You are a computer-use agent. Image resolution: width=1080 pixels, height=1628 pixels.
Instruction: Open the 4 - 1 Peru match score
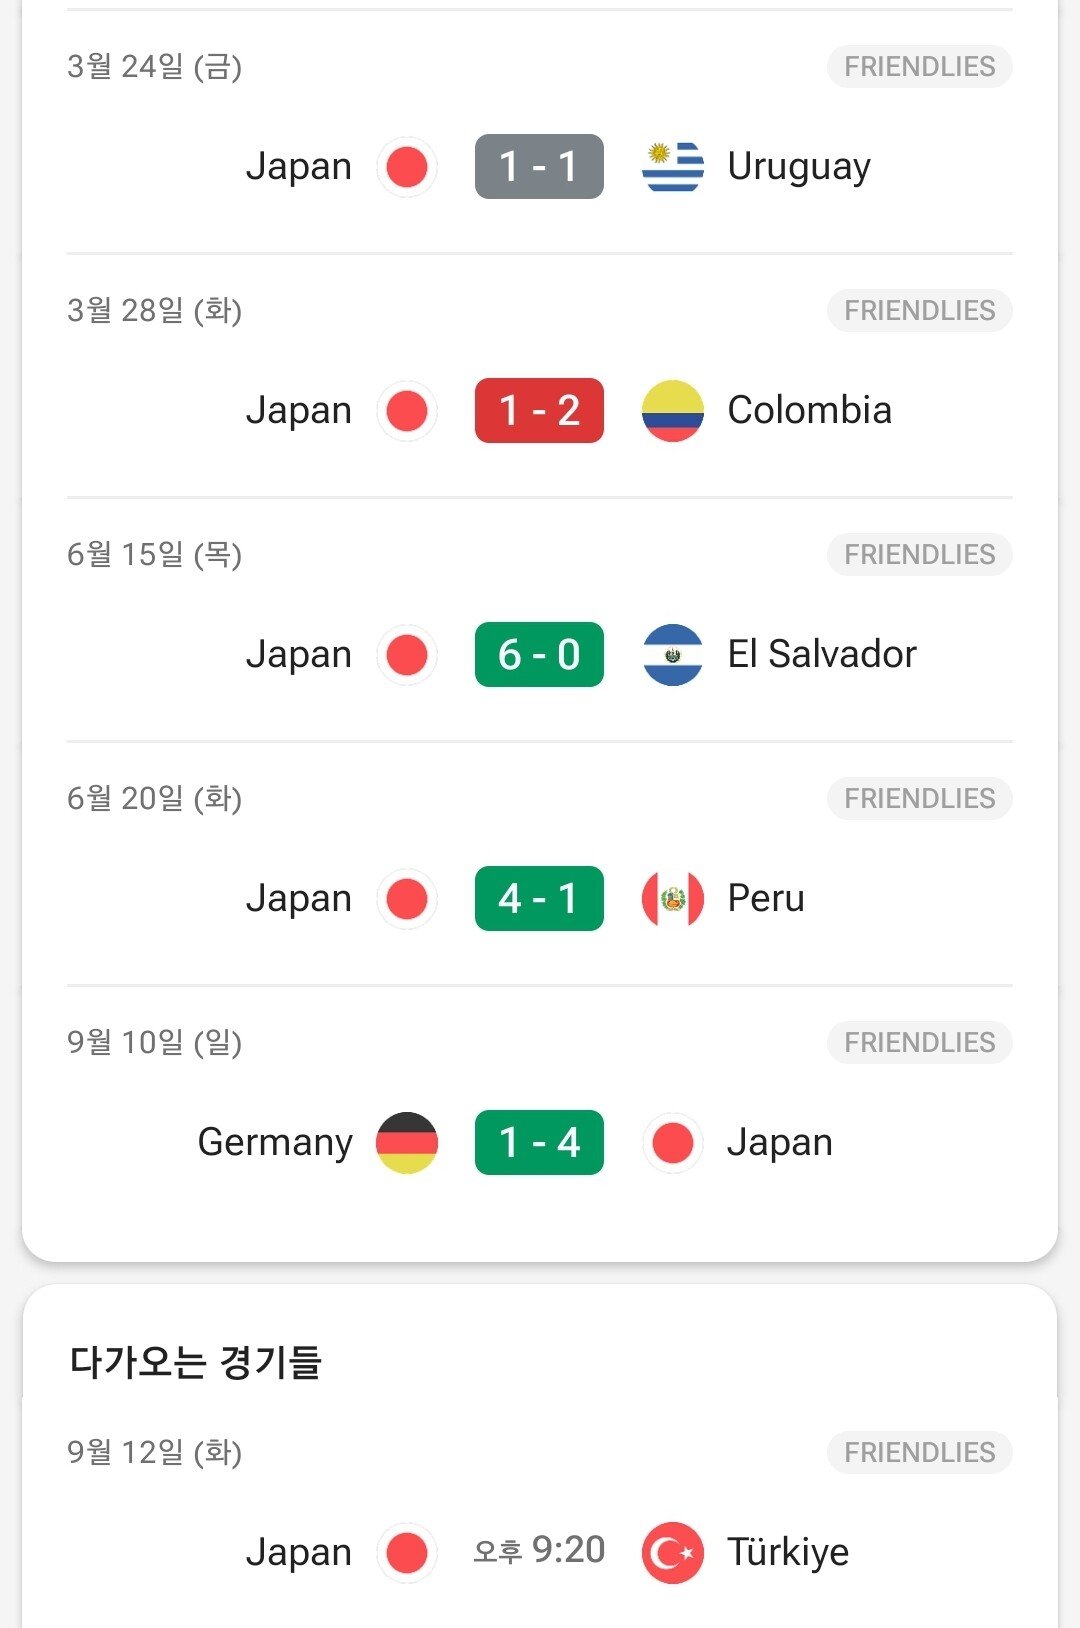[x=539, y=899]
